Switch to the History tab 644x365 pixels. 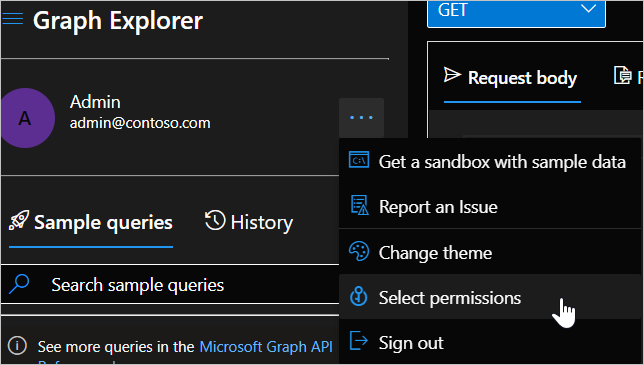click(x=249, y=222)
